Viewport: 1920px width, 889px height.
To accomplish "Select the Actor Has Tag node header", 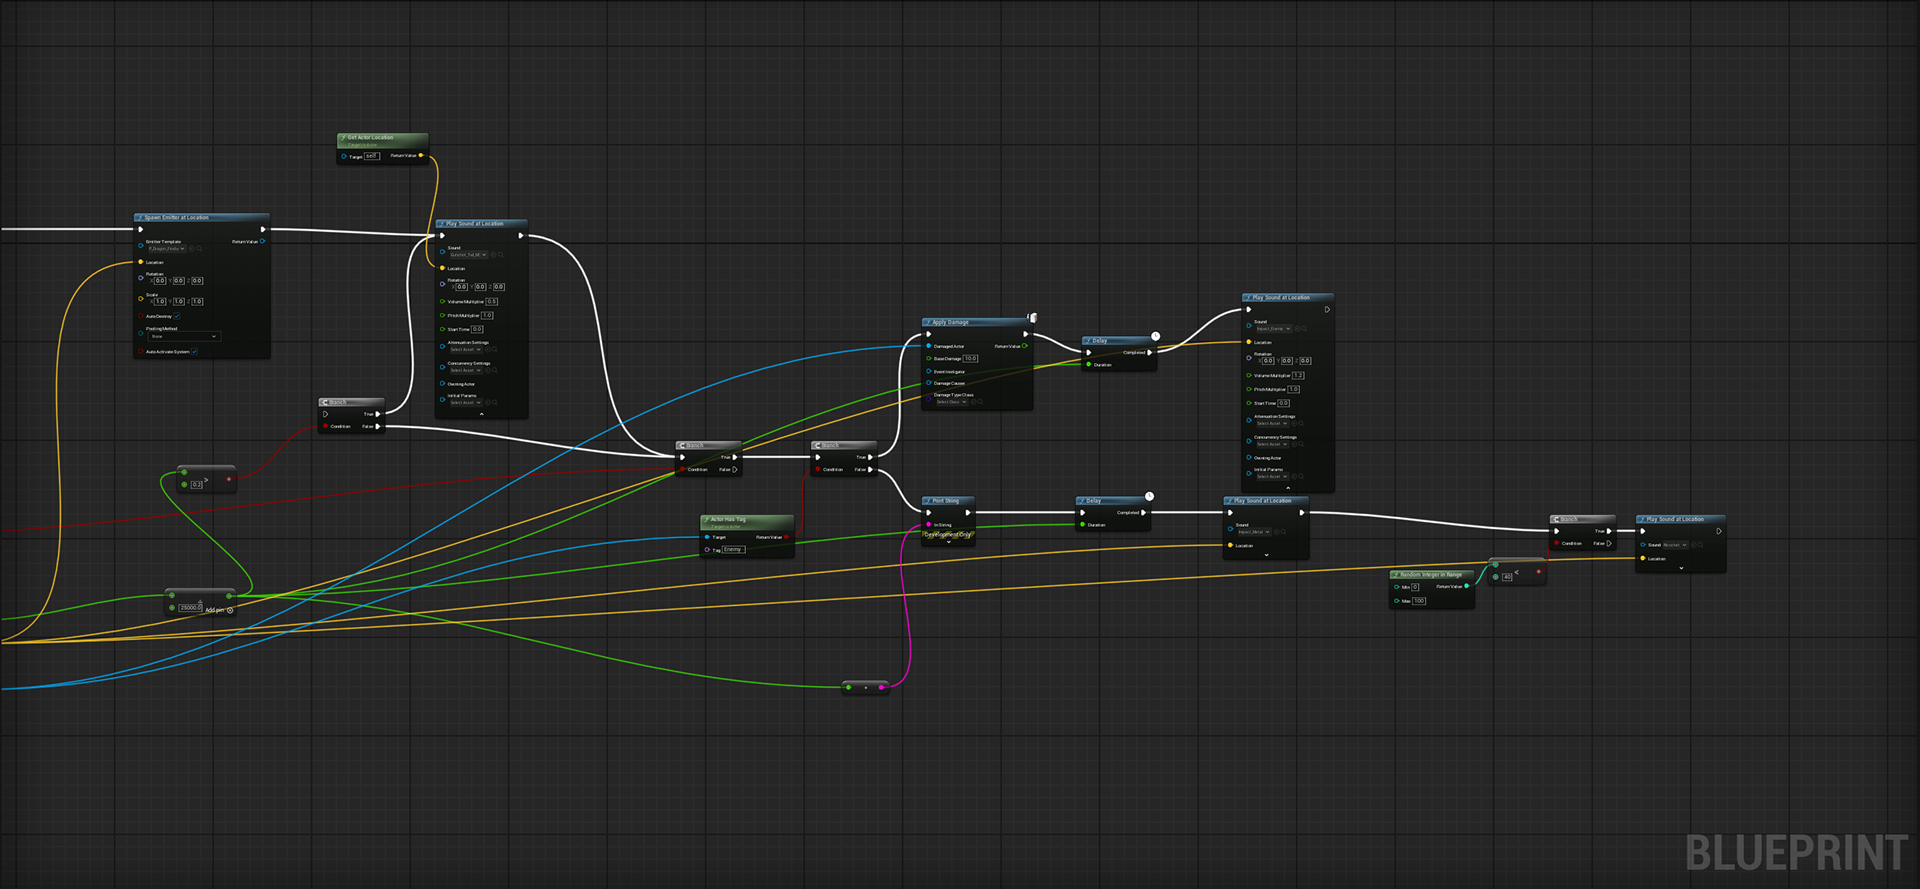I will 747,522.
